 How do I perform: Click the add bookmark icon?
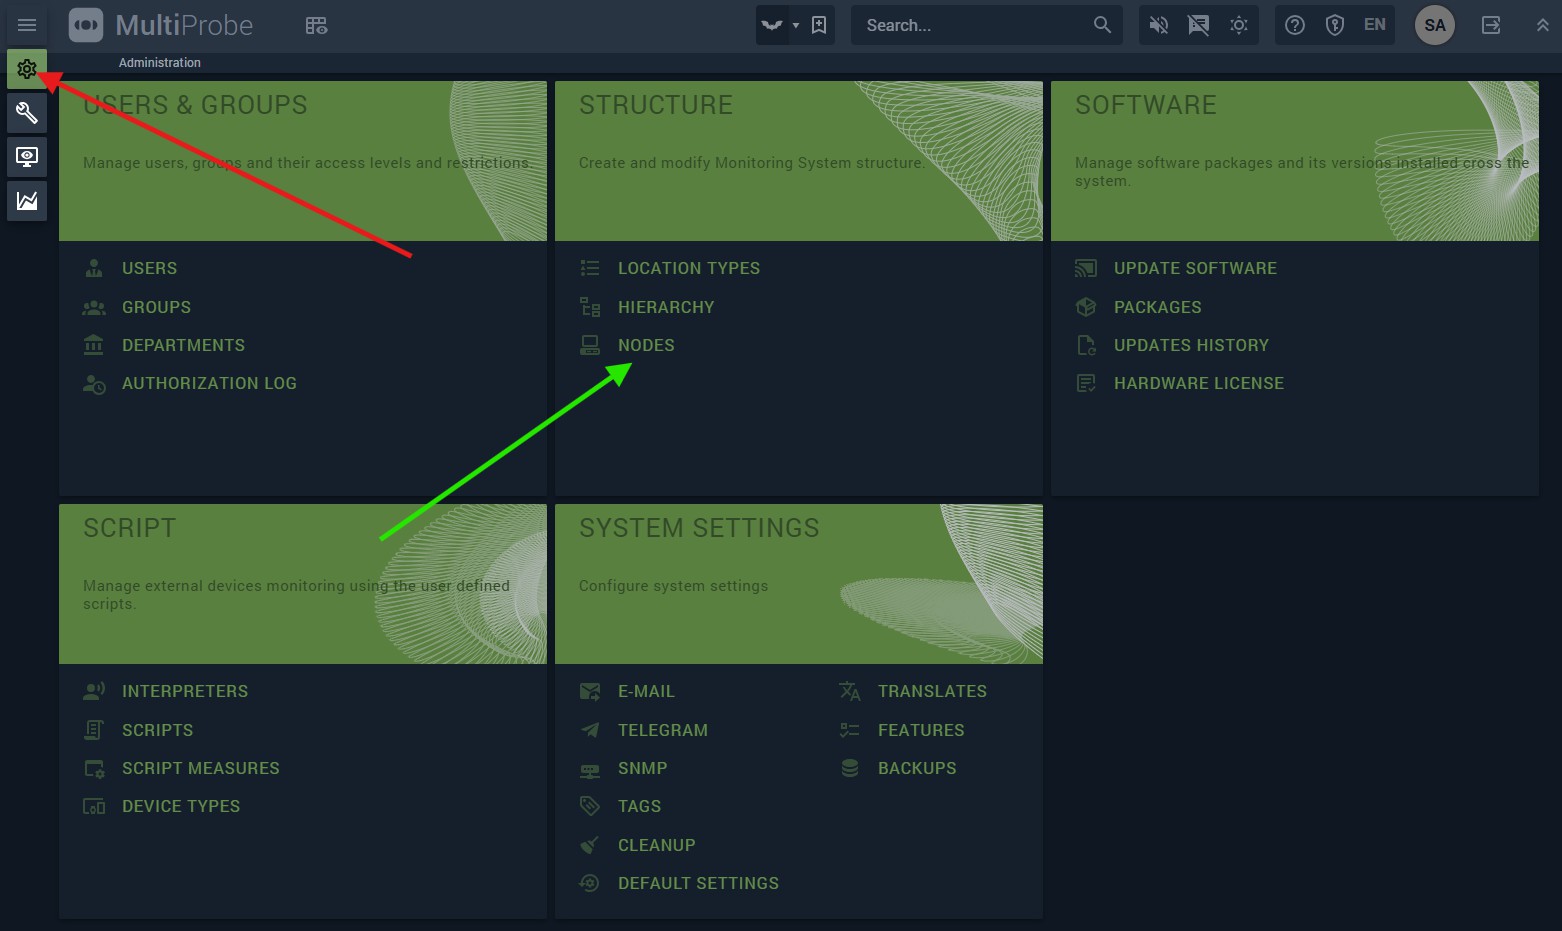coord(819,25)
